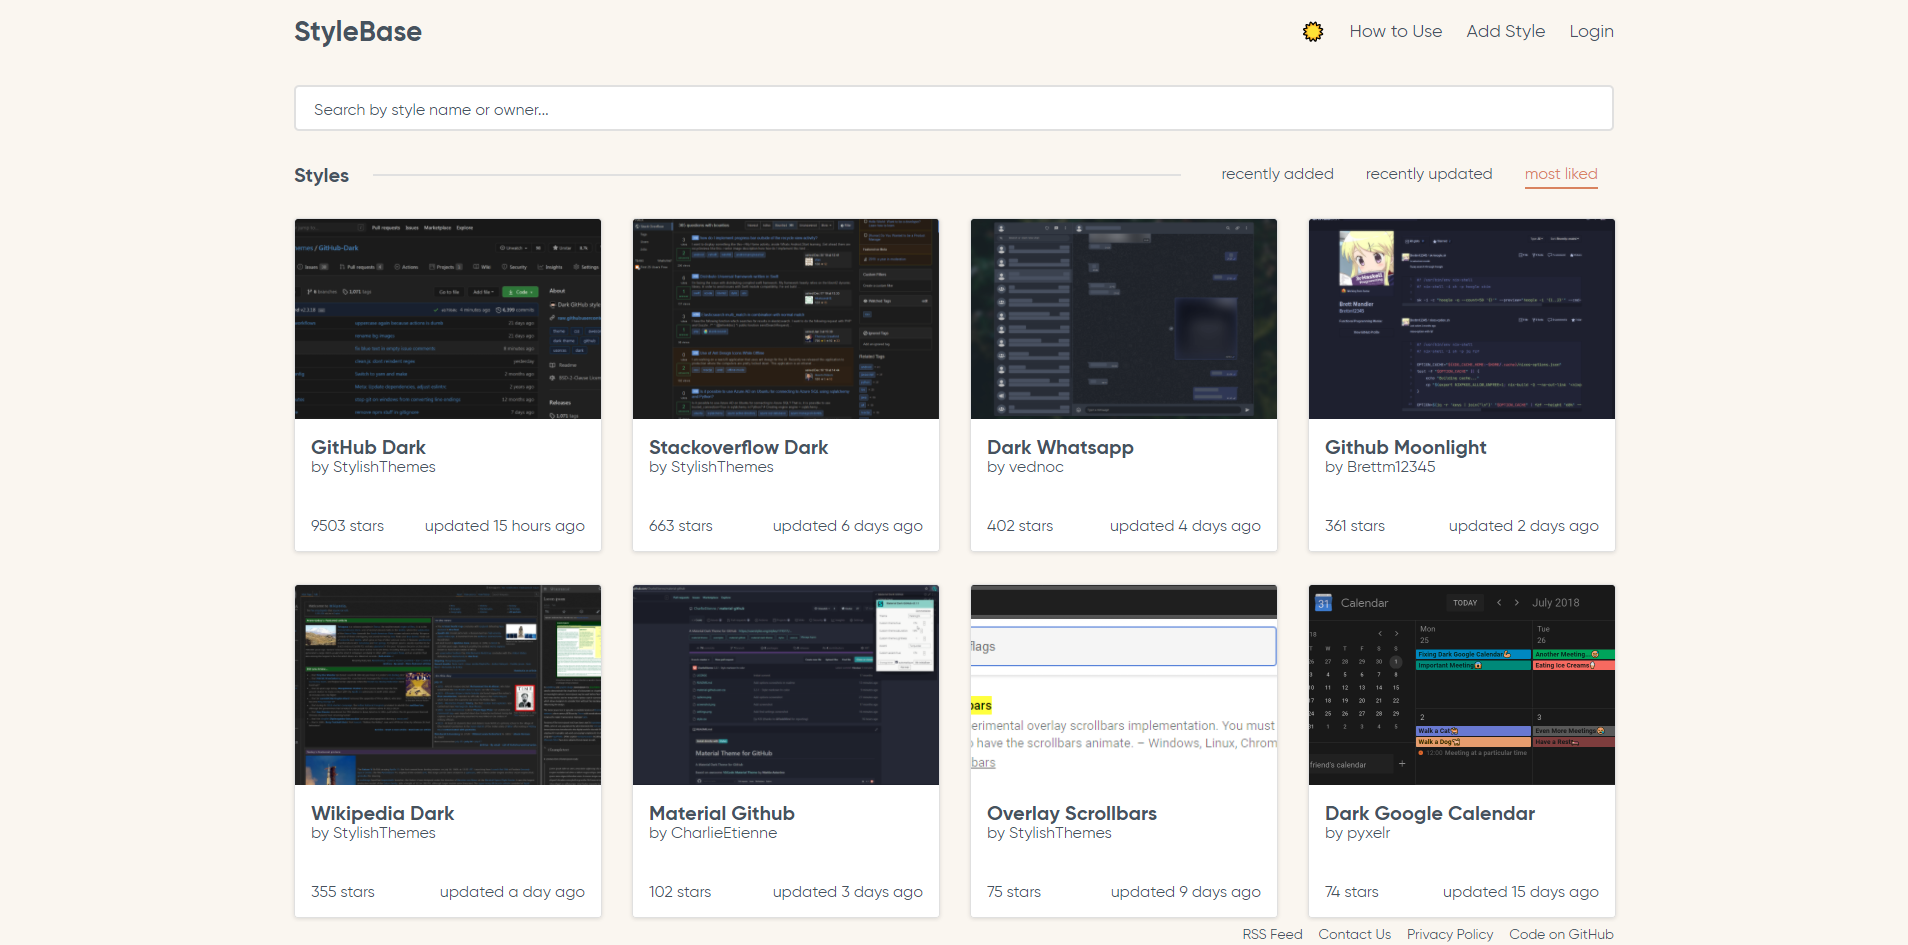The image size is (1908, 945).
Task: Click the GitHub Dark title
Action: pyautogui.click(x=368, y=447)
